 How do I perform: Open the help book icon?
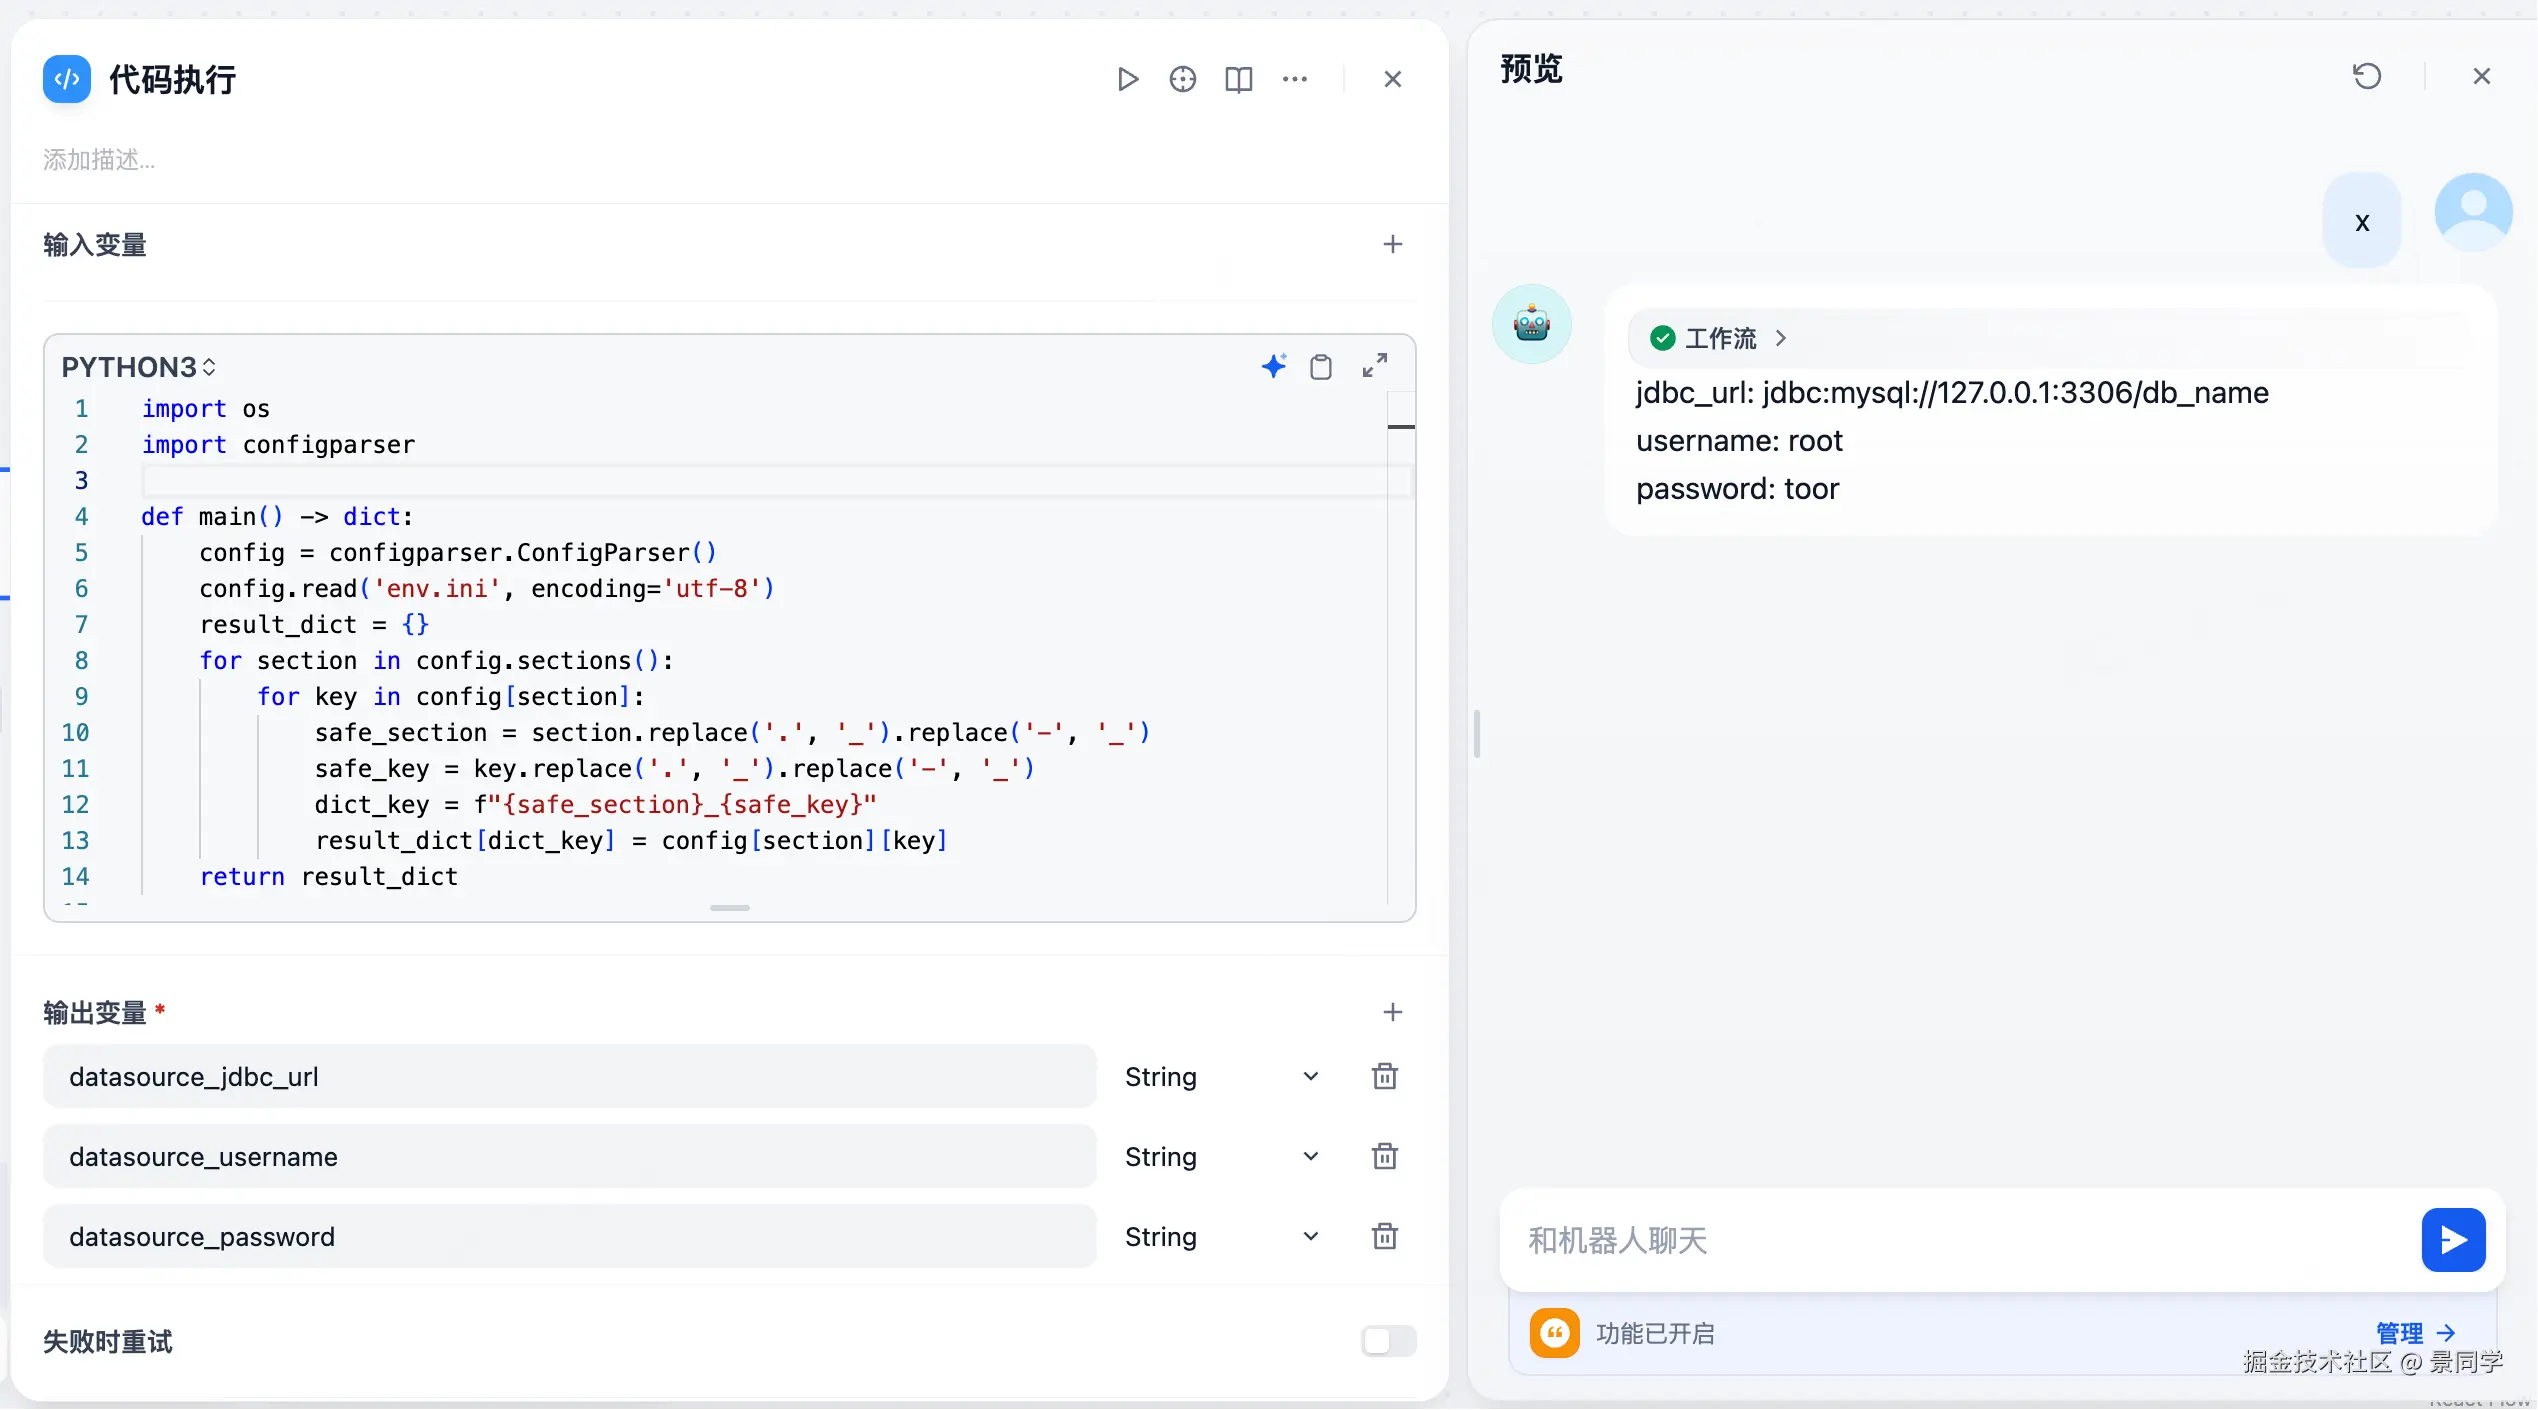1238,79
